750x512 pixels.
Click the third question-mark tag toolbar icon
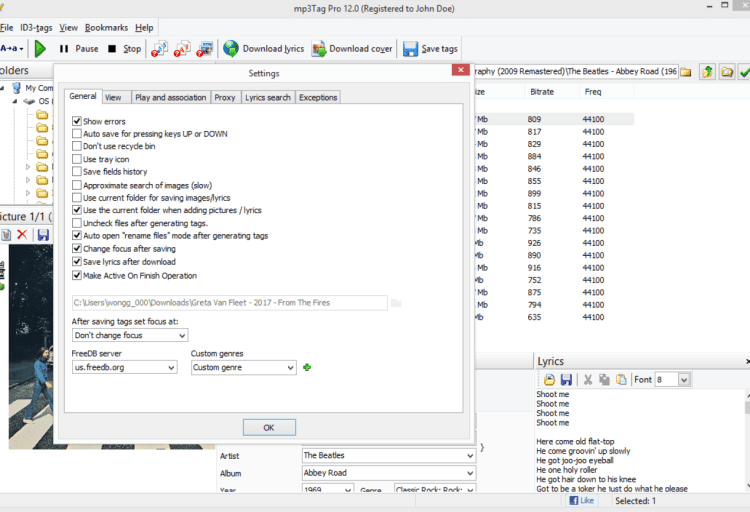click(x=205, y=49)
